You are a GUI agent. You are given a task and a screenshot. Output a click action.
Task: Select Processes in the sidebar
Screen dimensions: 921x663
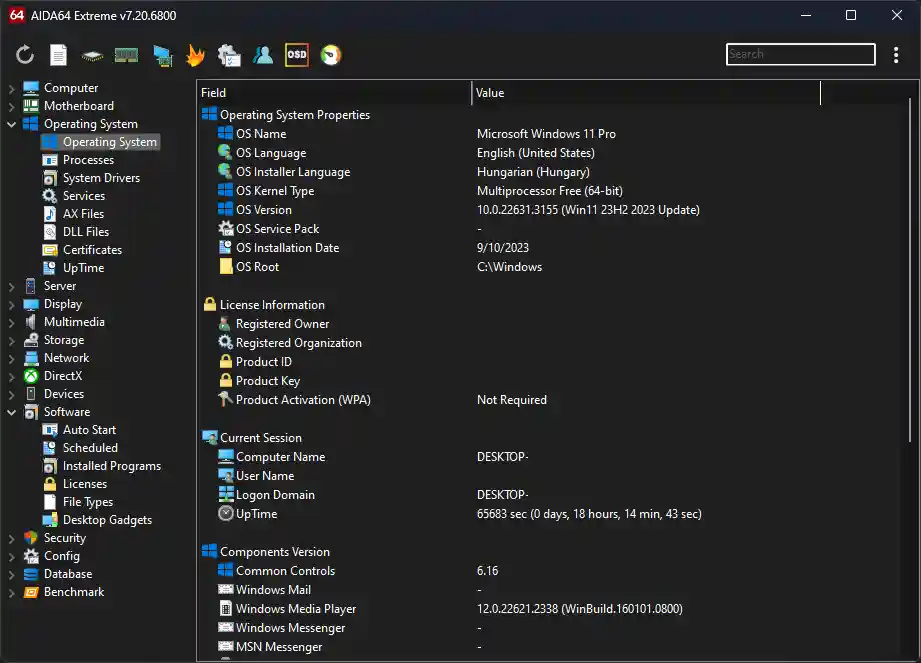(88, 160)
